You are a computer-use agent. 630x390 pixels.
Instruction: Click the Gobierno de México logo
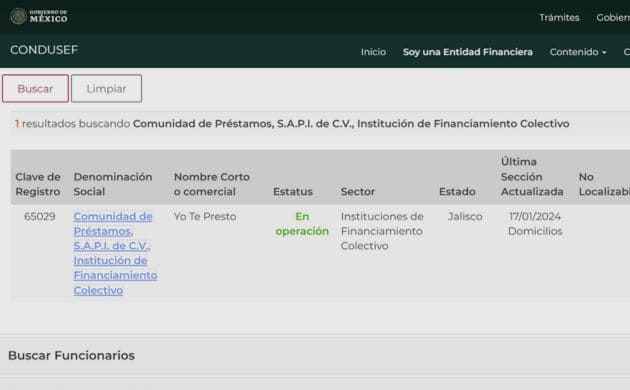tap(39, 16)
